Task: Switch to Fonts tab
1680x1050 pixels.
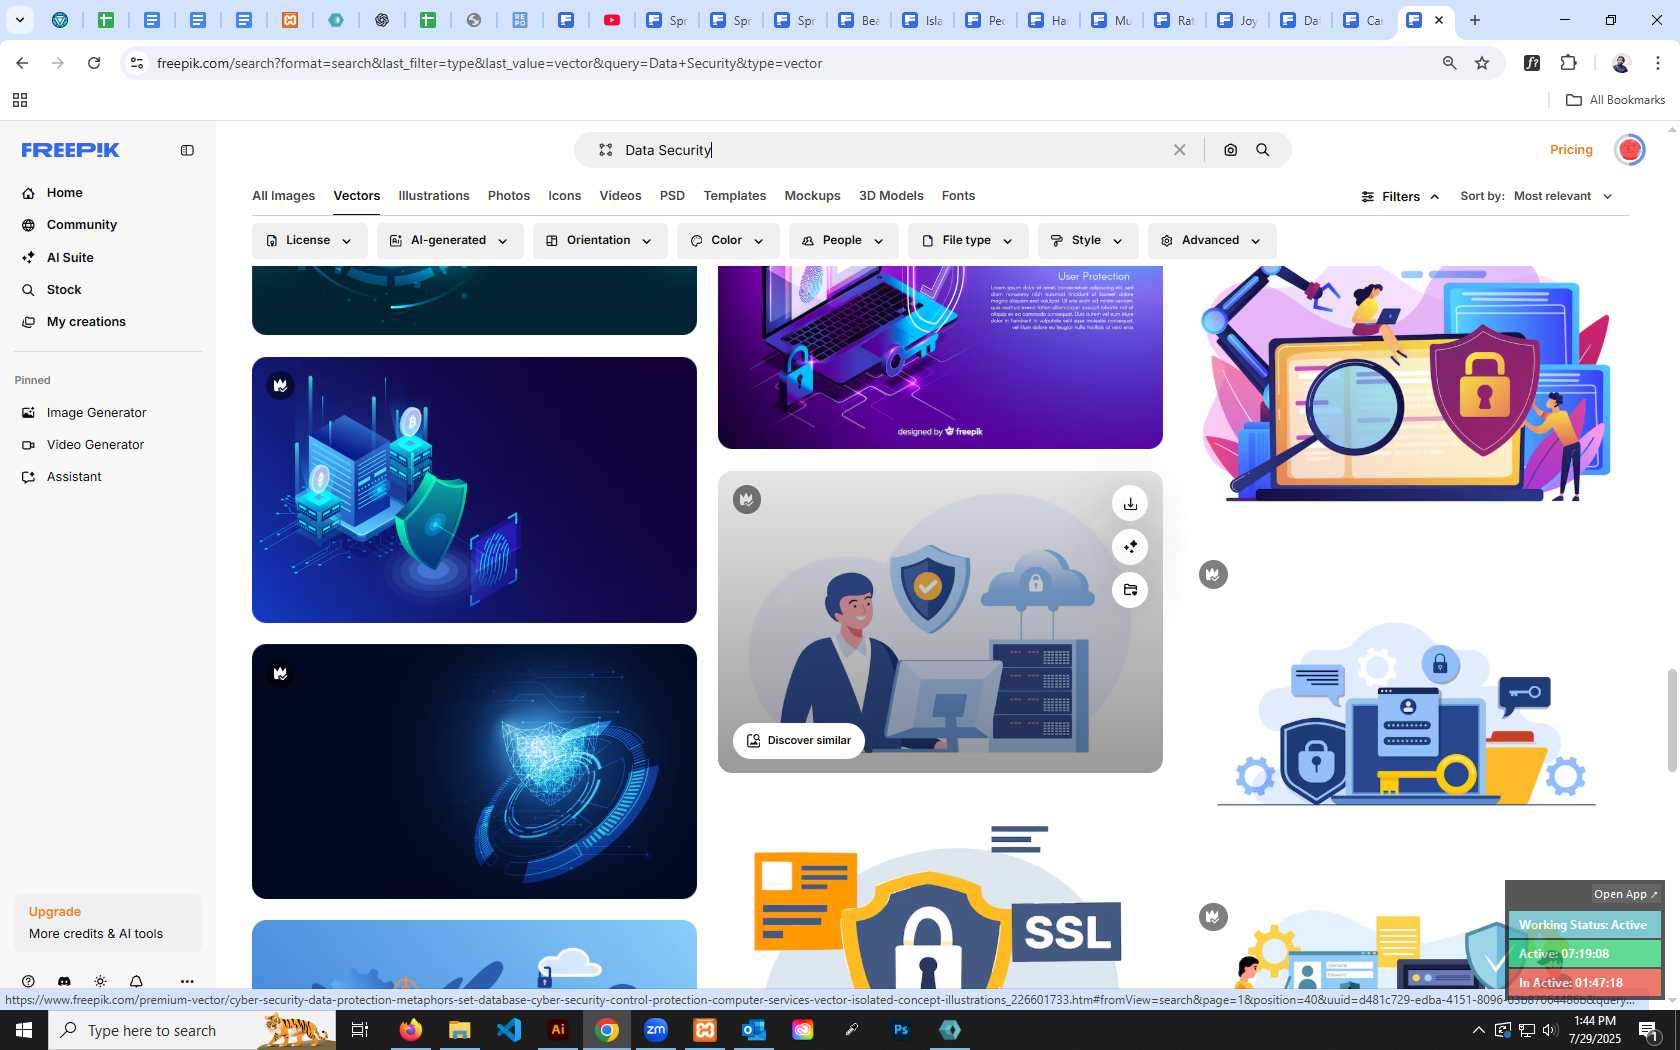Action: pyautogui.click(x=958, y=196)
